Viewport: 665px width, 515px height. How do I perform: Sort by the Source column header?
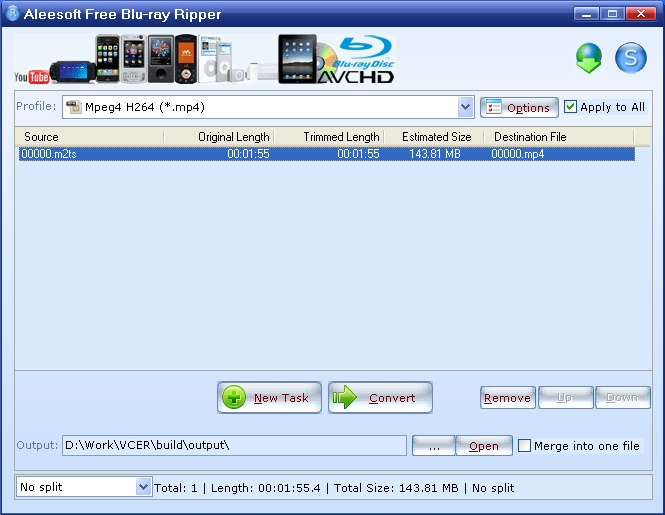click(89, 137)
